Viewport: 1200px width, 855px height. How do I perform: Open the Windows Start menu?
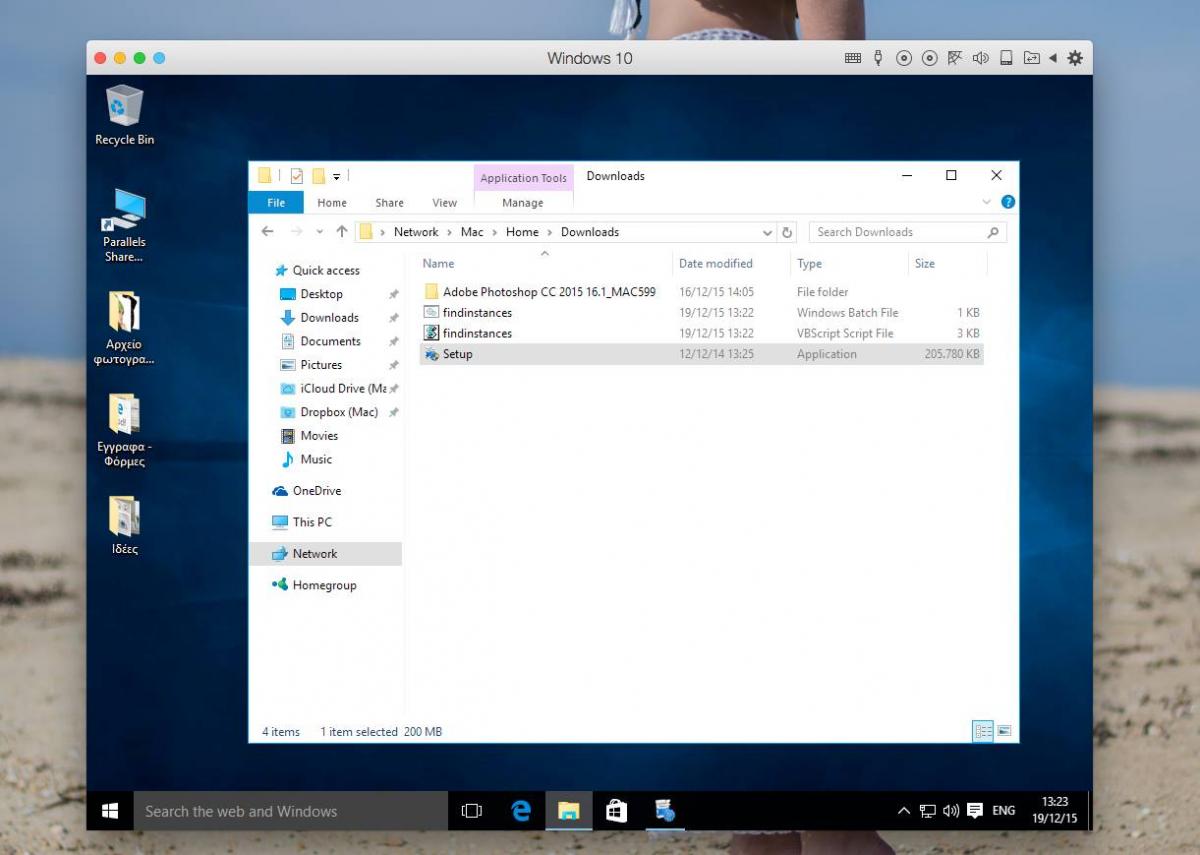(110, 811)
